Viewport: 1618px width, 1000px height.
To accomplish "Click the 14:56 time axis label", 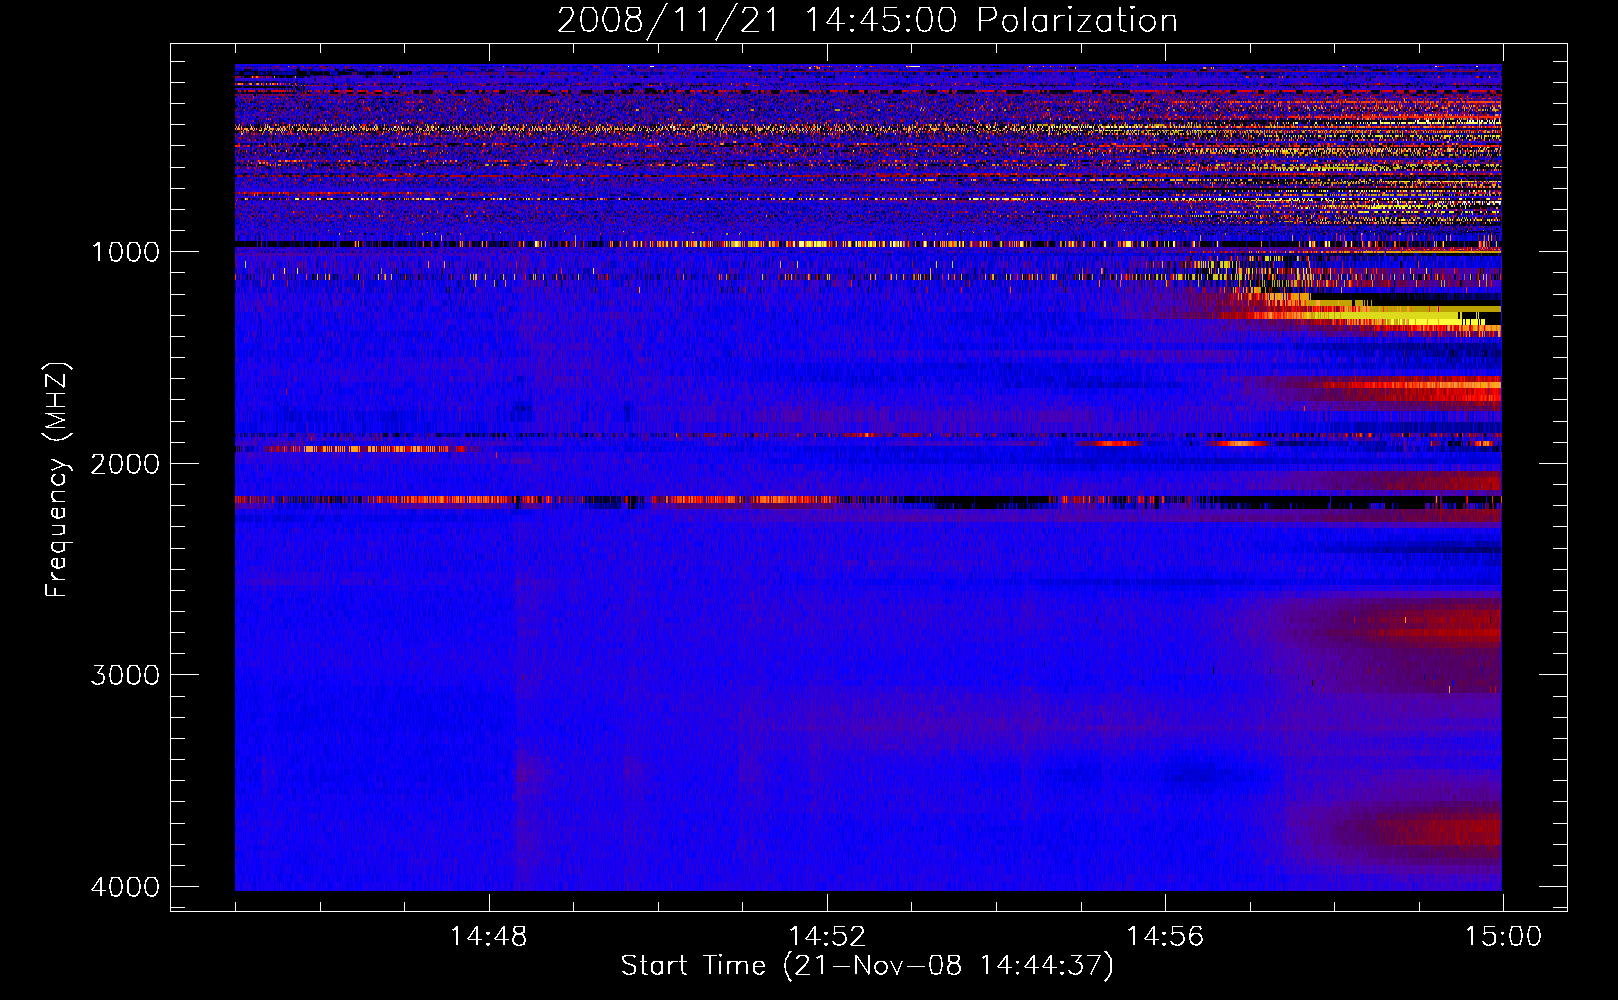I will (x=1165, y=937).
